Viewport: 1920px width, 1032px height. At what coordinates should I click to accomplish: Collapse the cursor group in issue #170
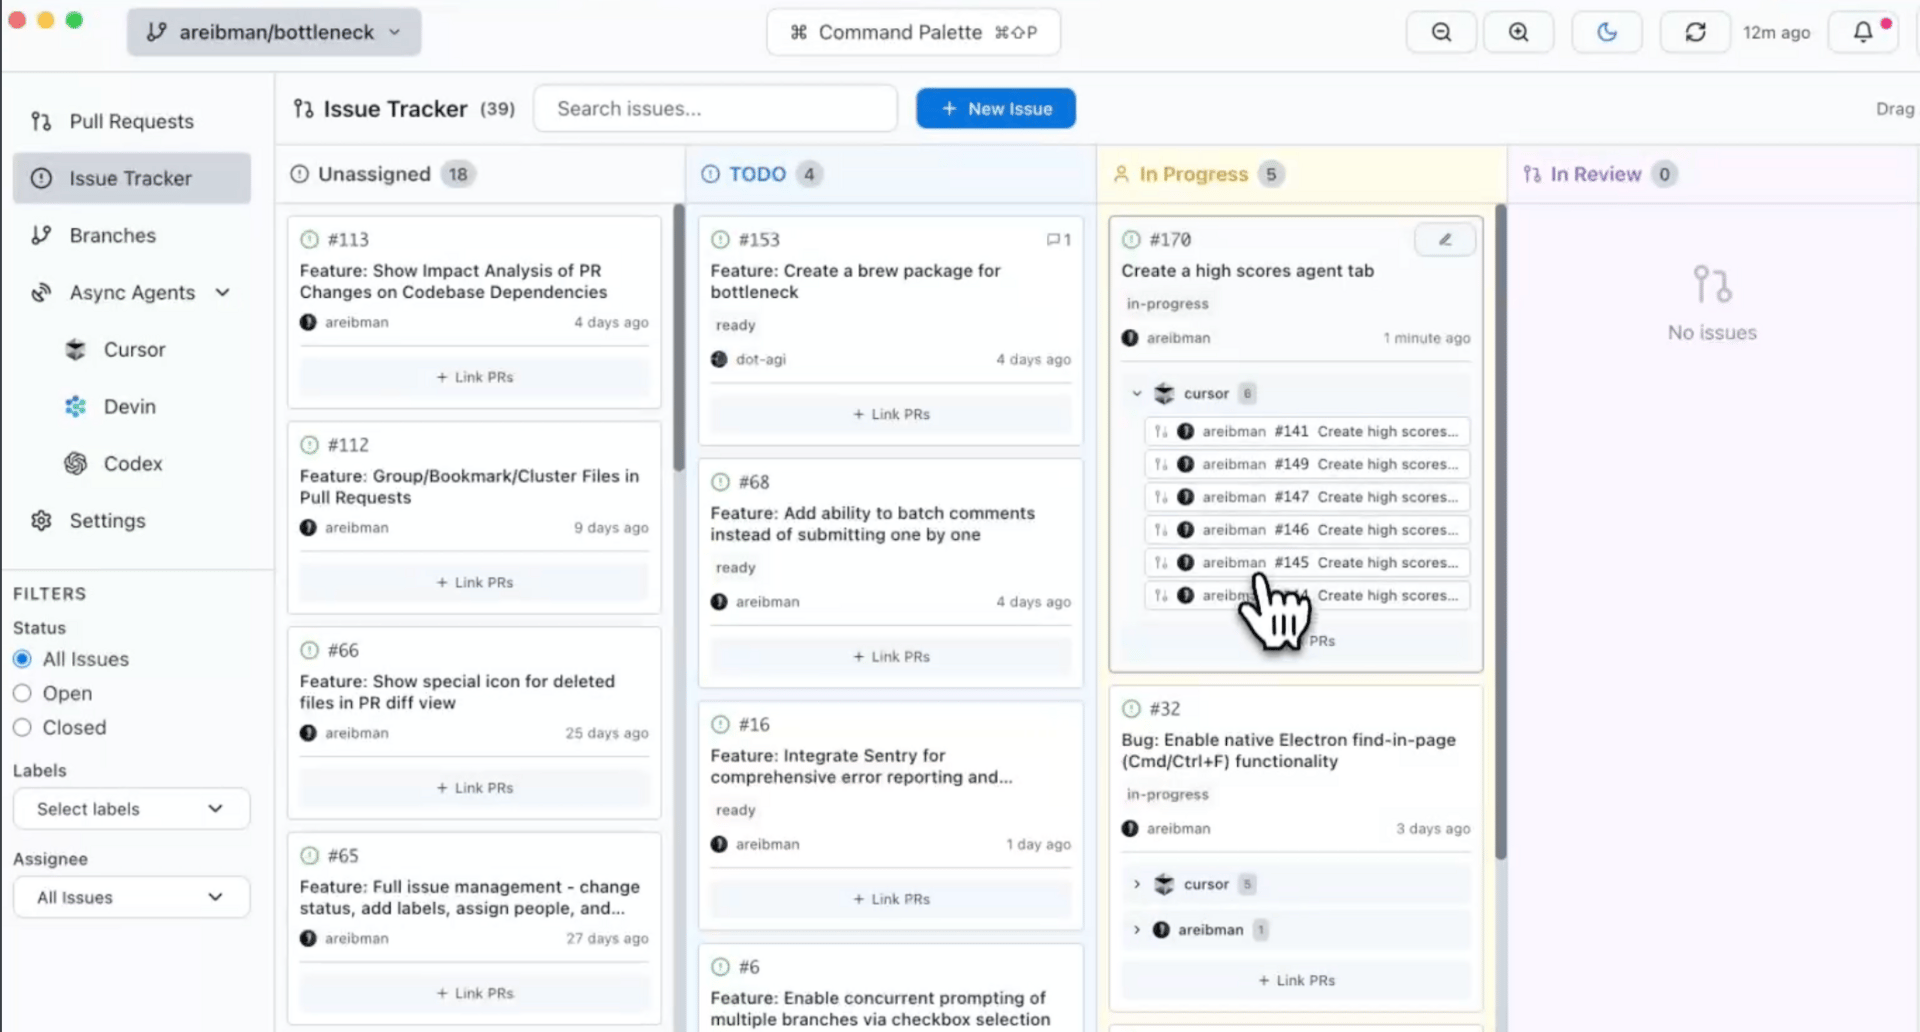(x=1136, y=394)
